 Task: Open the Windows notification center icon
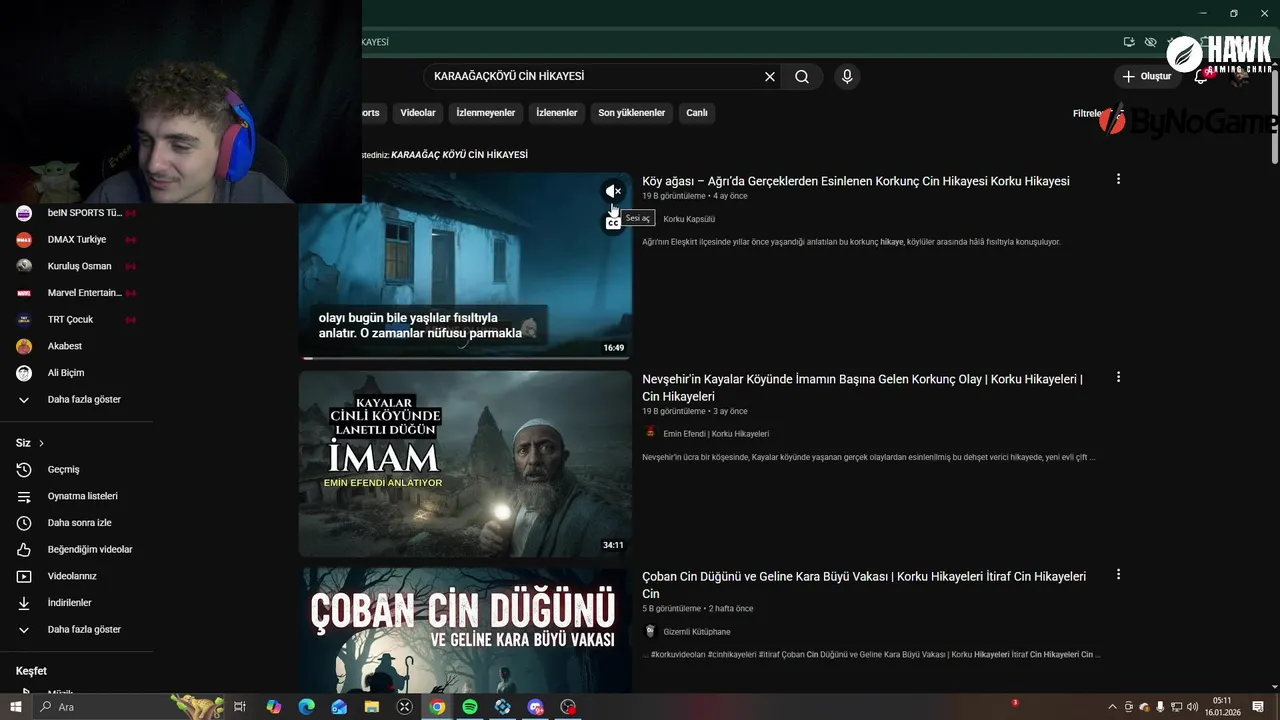[x=1260, y=707]
